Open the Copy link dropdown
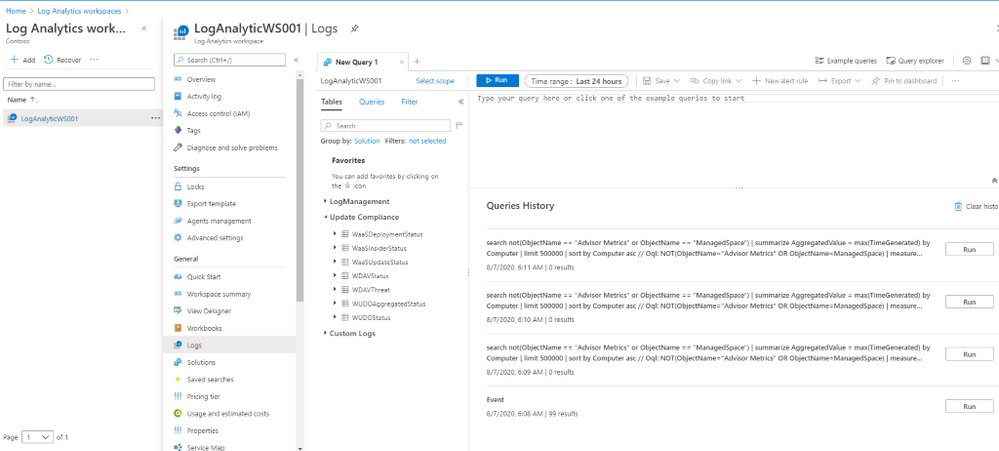Image resolution: width=999 pixels, height=451 pixels. point(717,81)
